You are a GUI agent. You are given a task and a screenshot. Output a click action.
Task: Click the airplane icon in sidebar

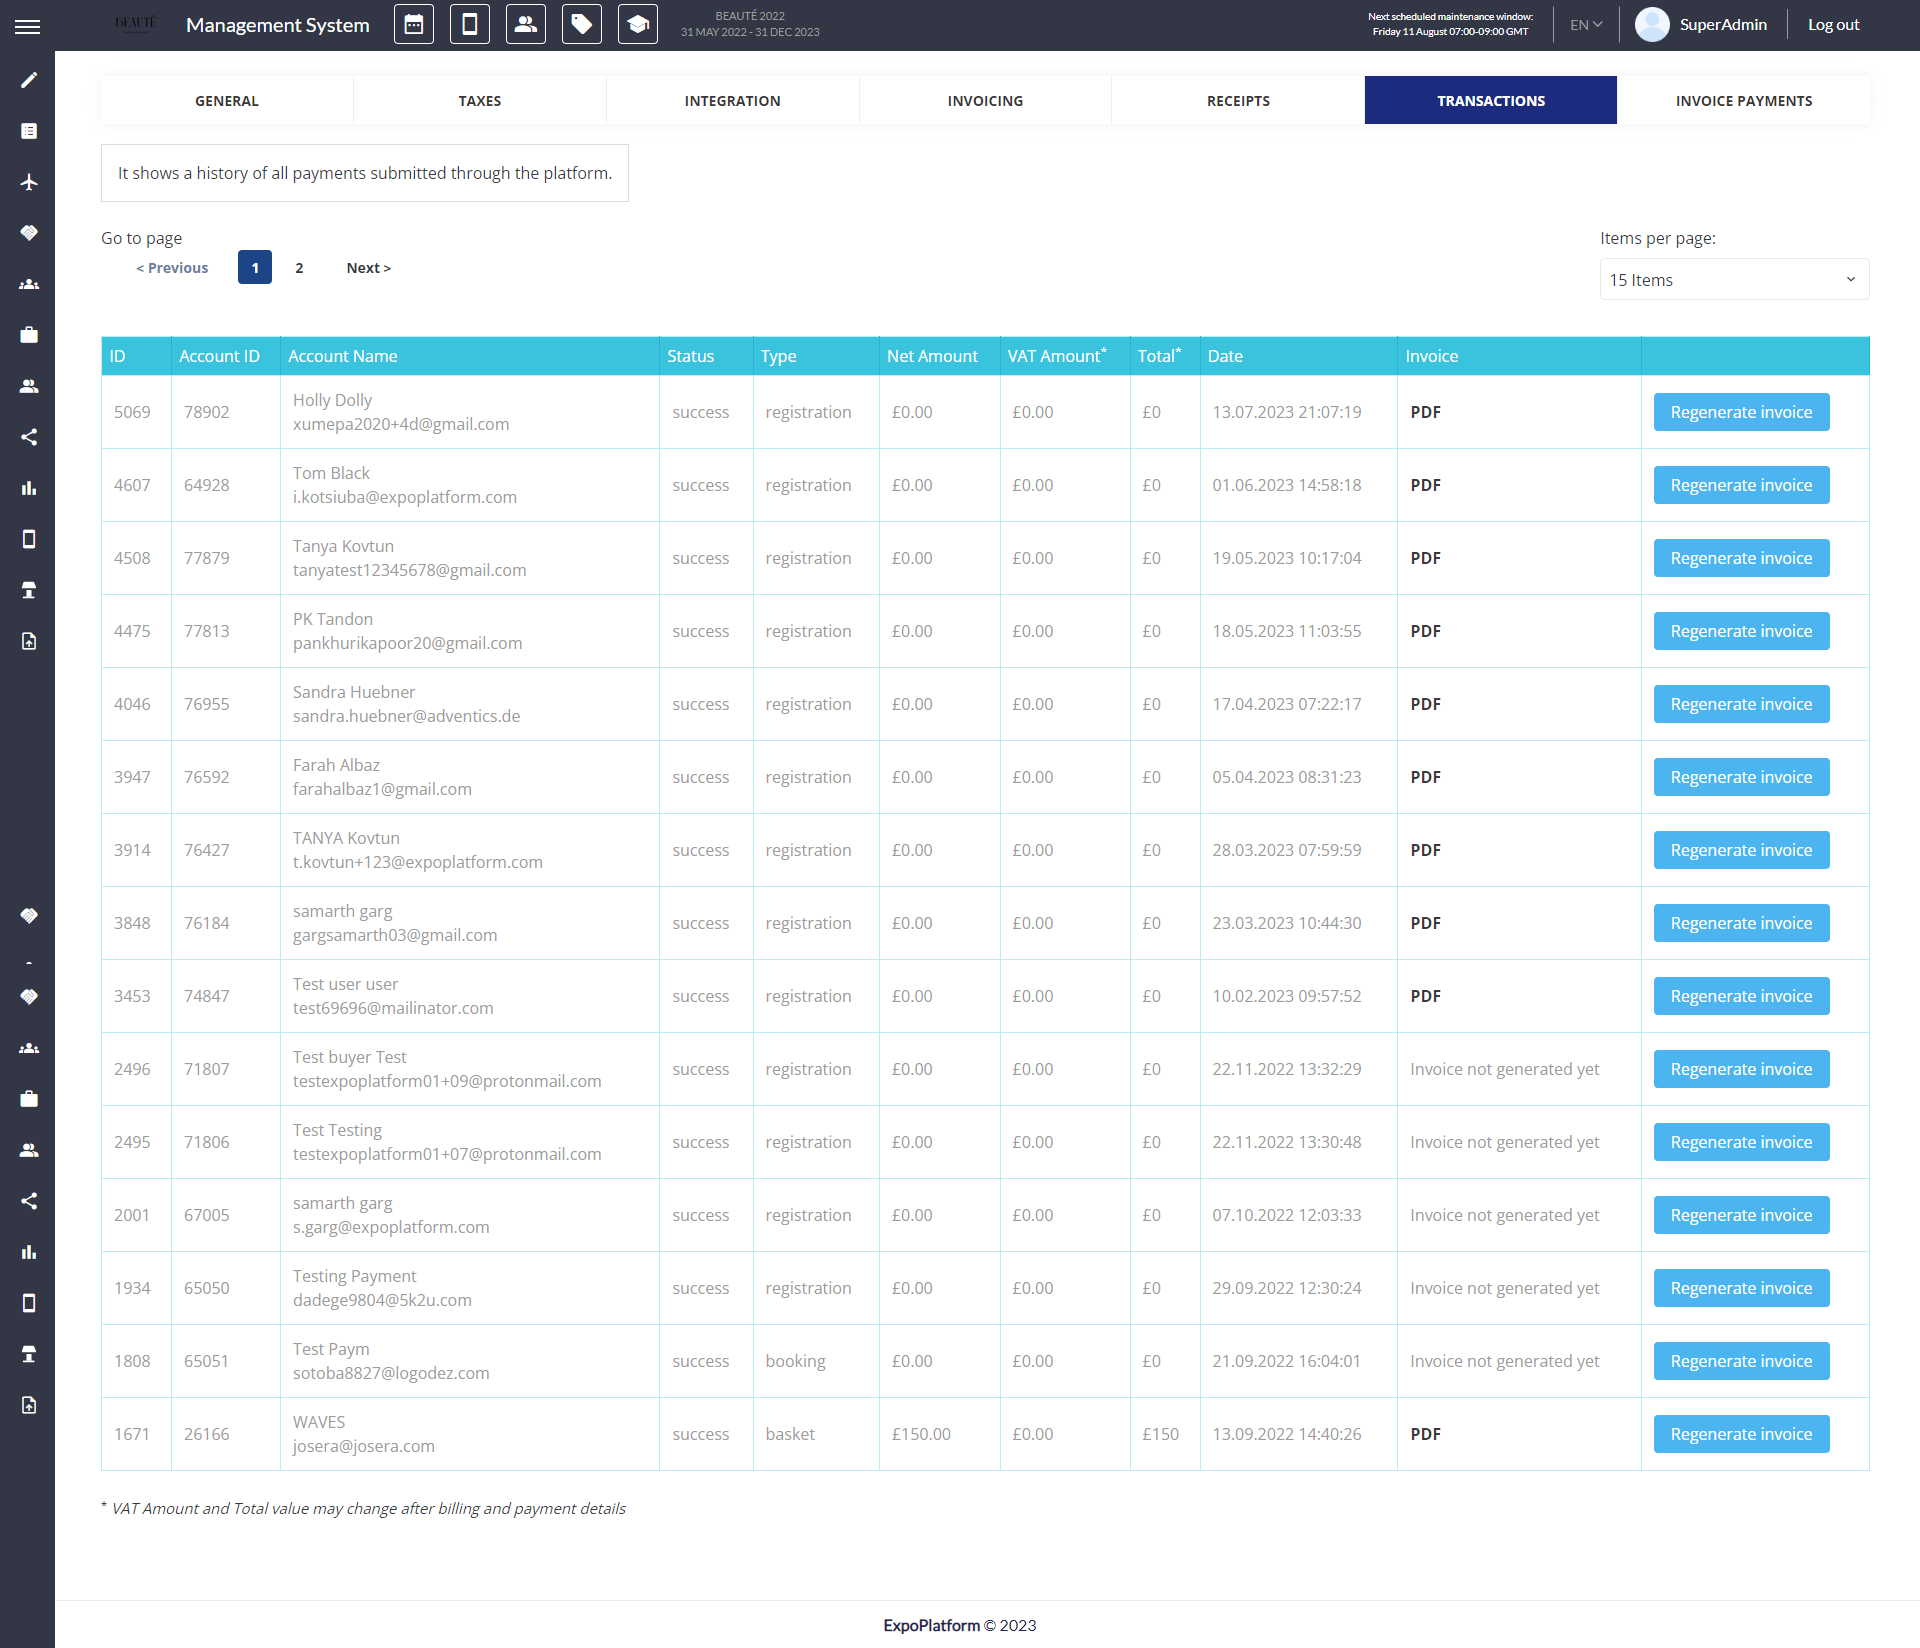(x=29, y=182)
